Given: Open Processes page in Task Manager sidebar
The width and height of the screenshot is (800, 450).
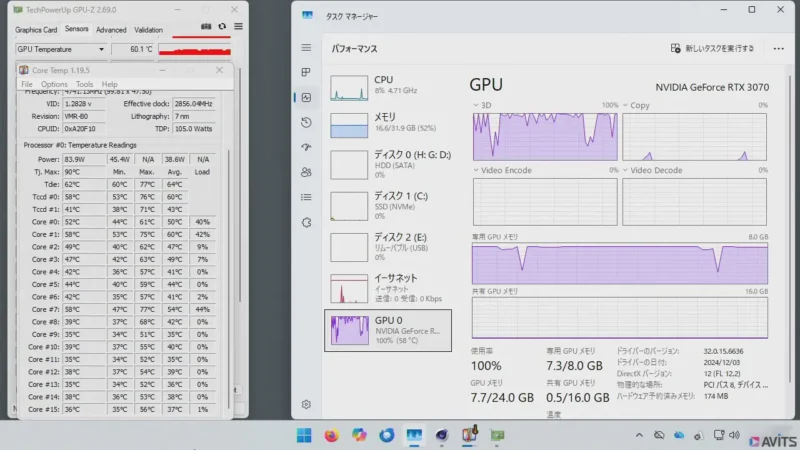Looking at the screenshot, I should click(x=306, y=72).
